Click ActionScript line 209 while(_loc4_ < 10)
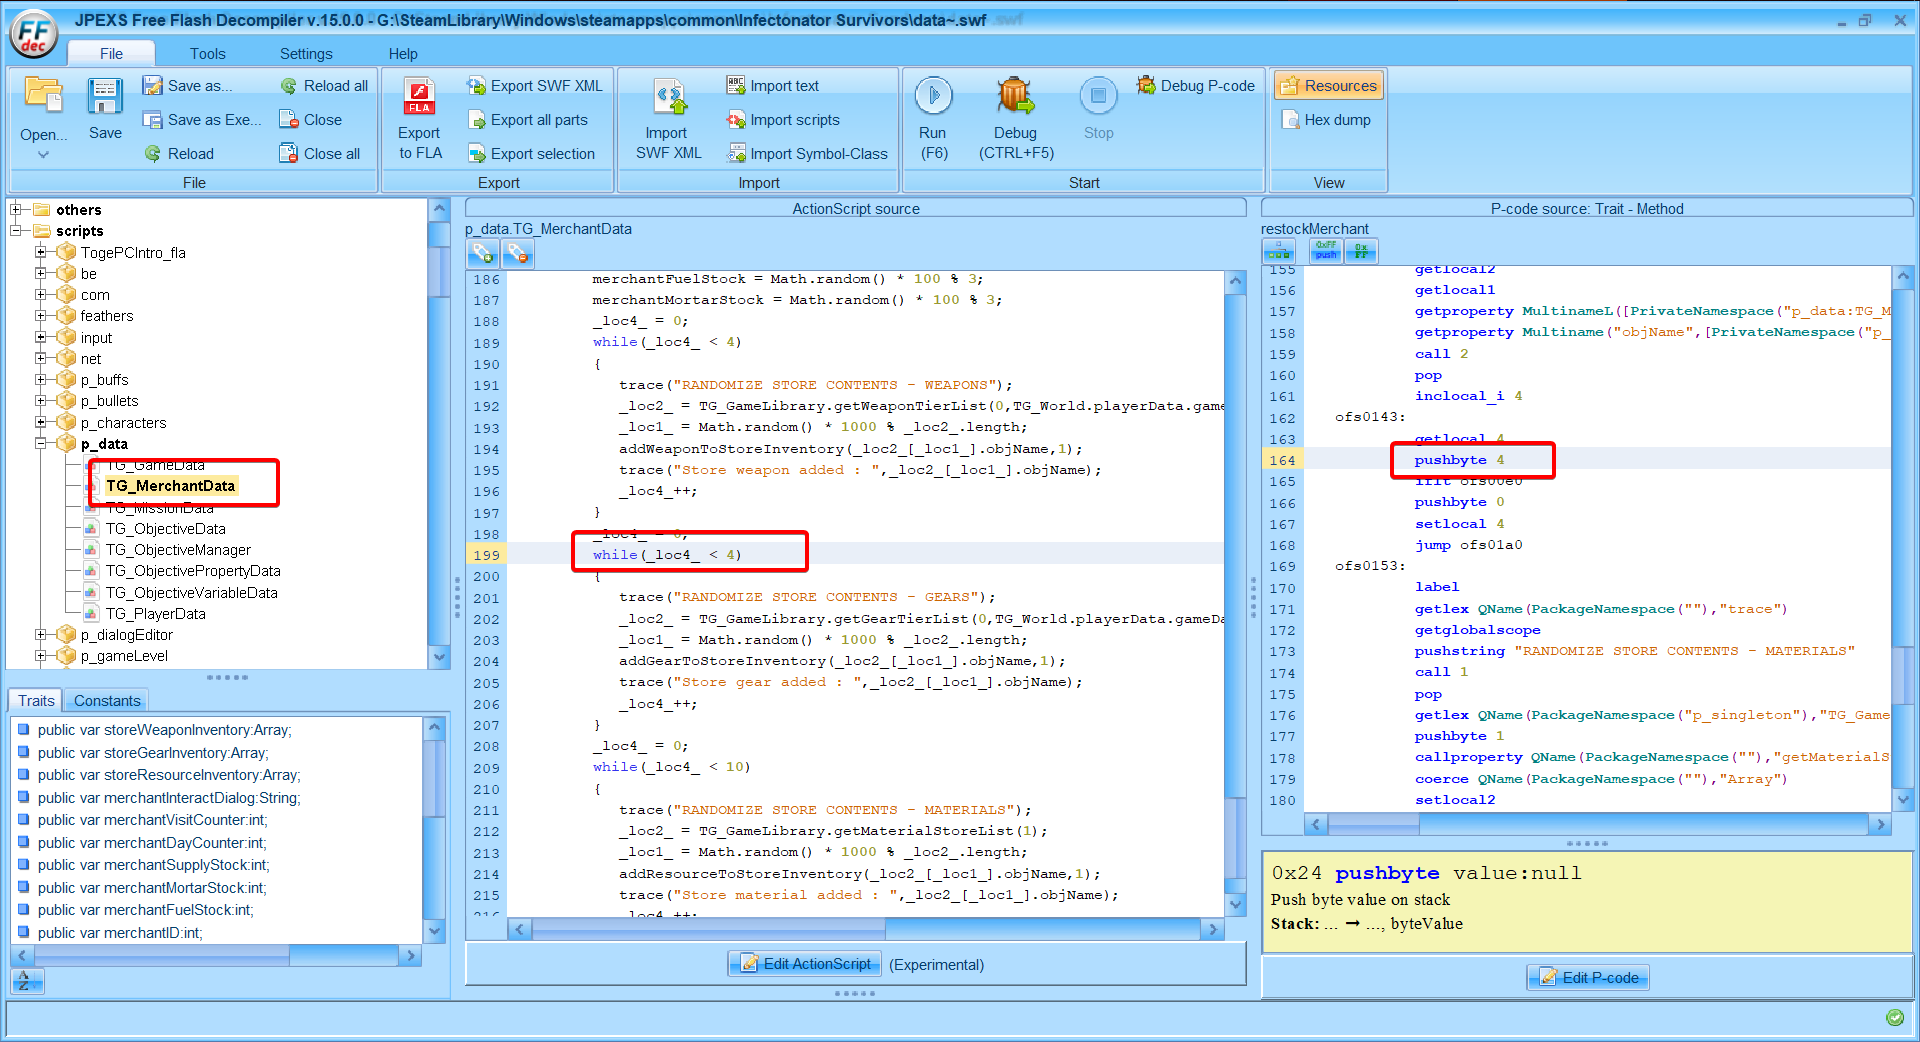The width and height of the screenshot is (1920, 1042). pos(671,767)
